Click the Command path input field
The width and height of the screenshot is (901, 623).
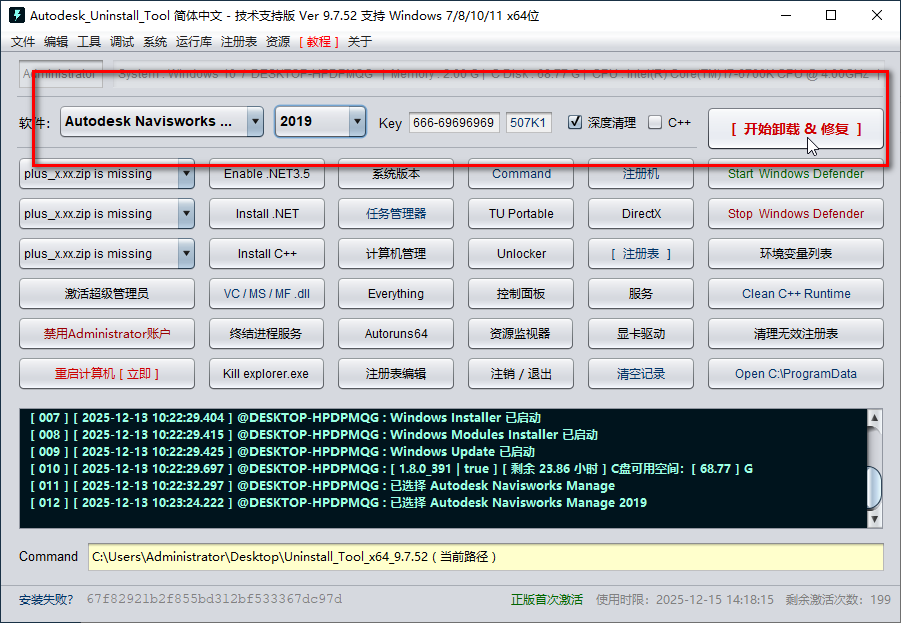[x=486, y=557]
